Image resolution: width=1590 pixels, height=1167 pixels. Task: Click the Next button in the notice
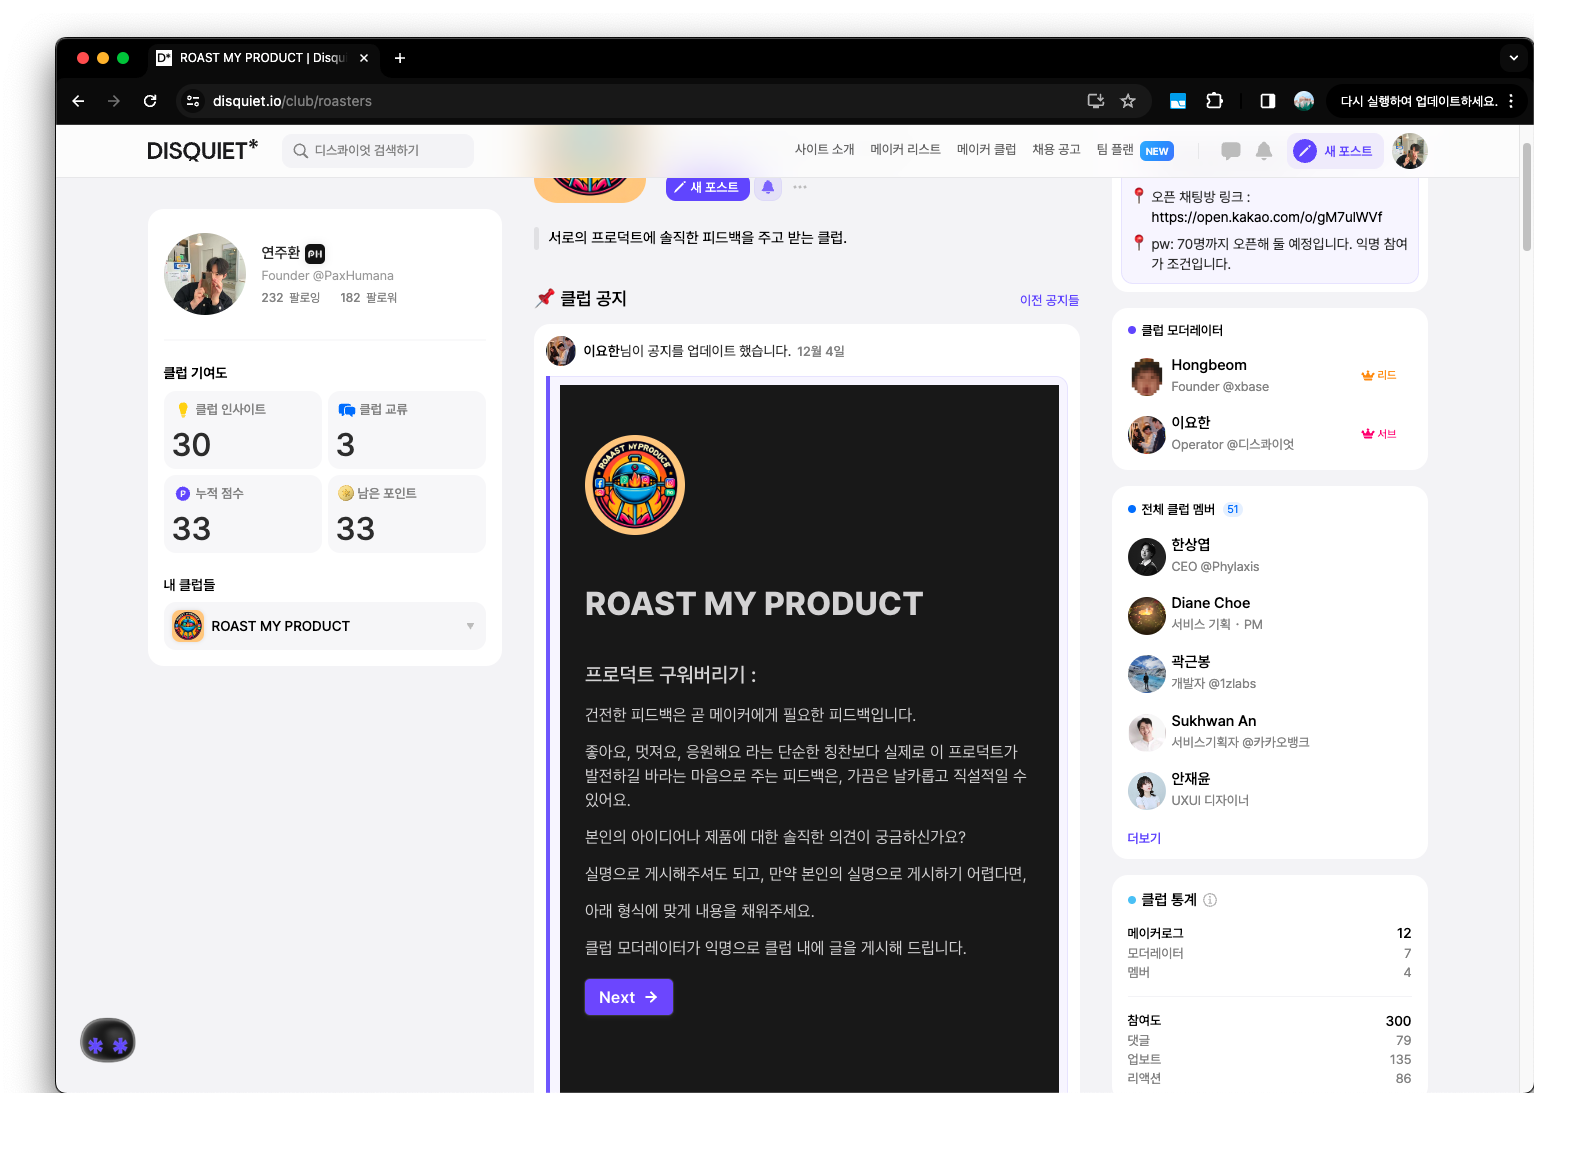[x=629, y=997]
